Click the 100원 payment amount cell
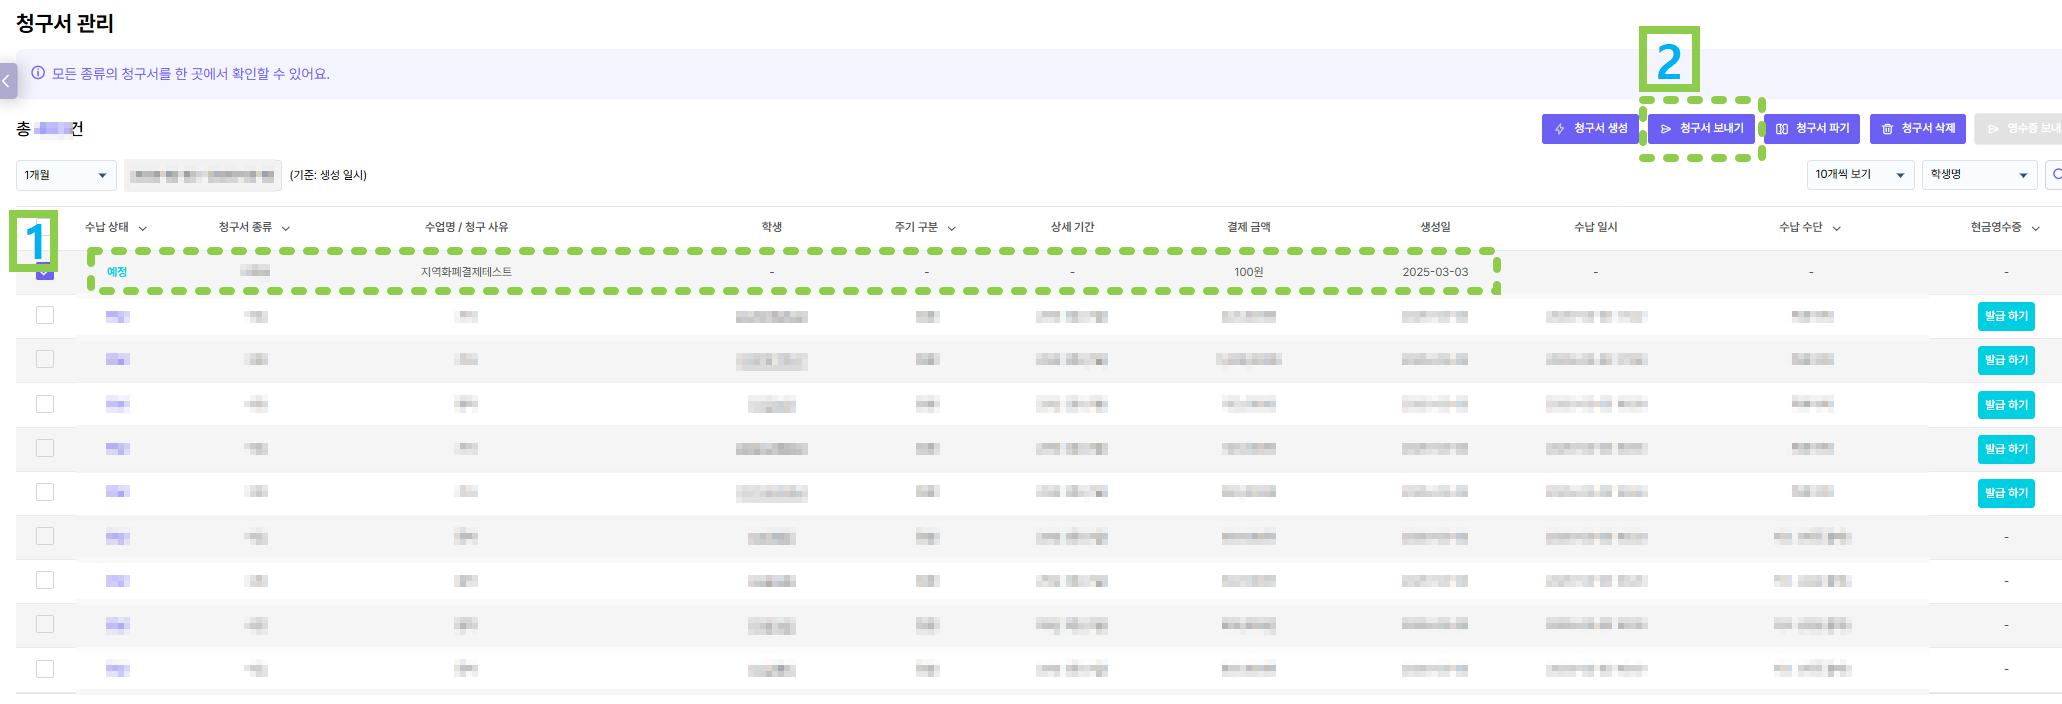The image size is (2062, 704). (1248, 272)
